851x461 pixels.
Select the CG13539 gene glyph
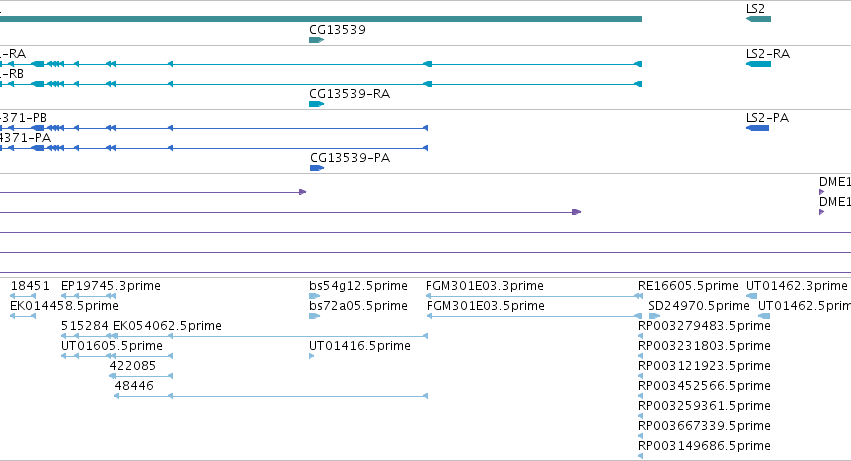click(316, 40)
